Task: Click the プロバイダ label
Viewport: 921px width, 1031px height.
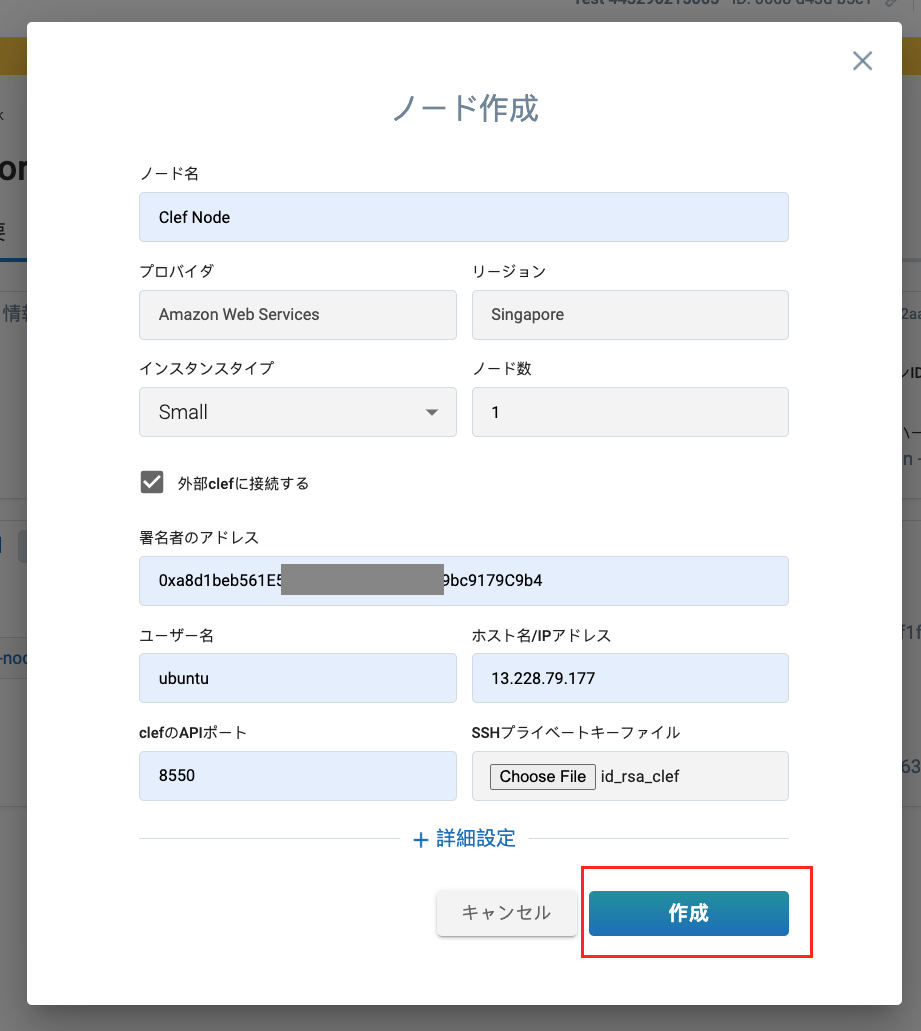Action: 176,271
